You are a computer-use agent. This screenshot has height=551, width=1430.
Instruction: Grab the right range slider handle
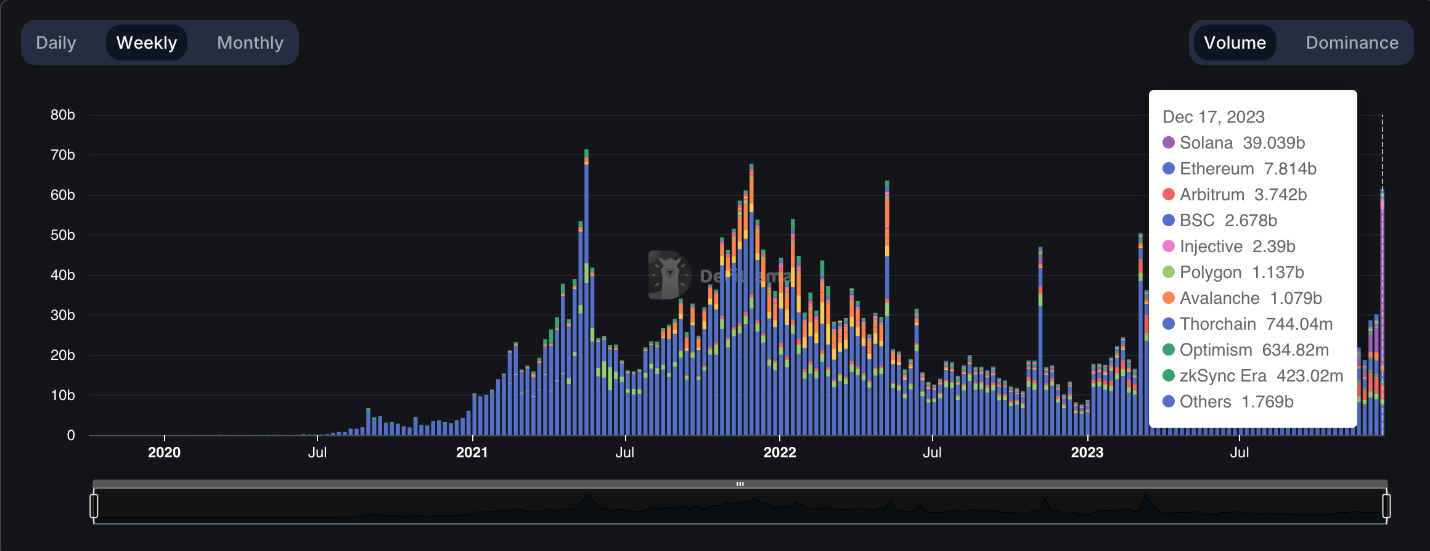1387,506
